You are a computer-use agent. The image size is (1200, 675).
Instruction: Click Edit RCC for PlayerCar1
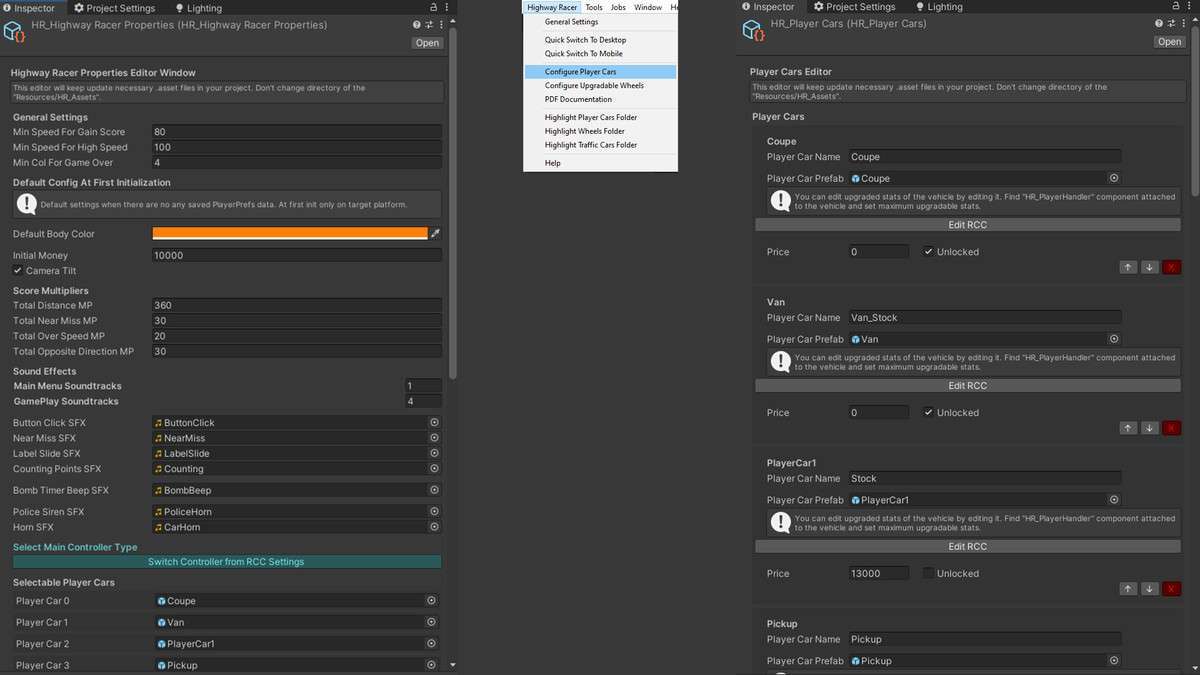click(x=967, y=547)
